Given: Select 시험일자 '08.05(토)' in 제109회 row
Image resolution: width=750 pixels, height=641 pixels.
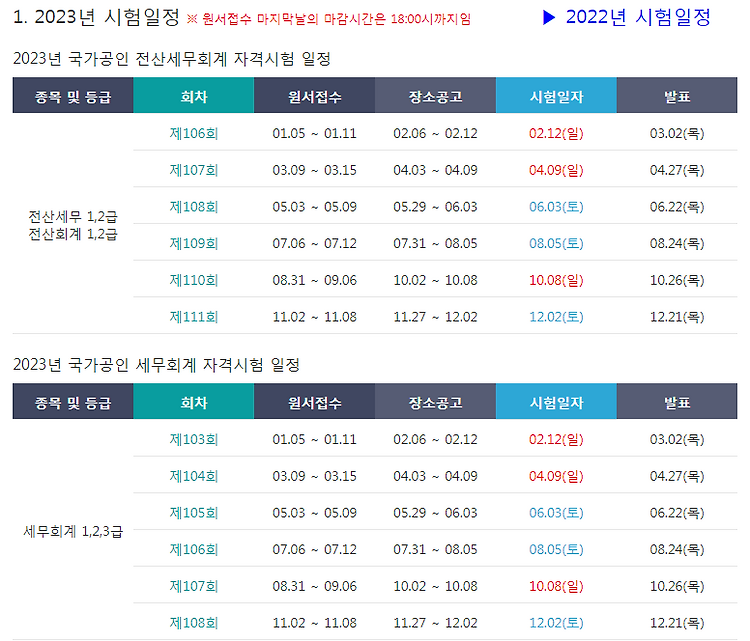Looking at the screenshot, I should point(556,243).
